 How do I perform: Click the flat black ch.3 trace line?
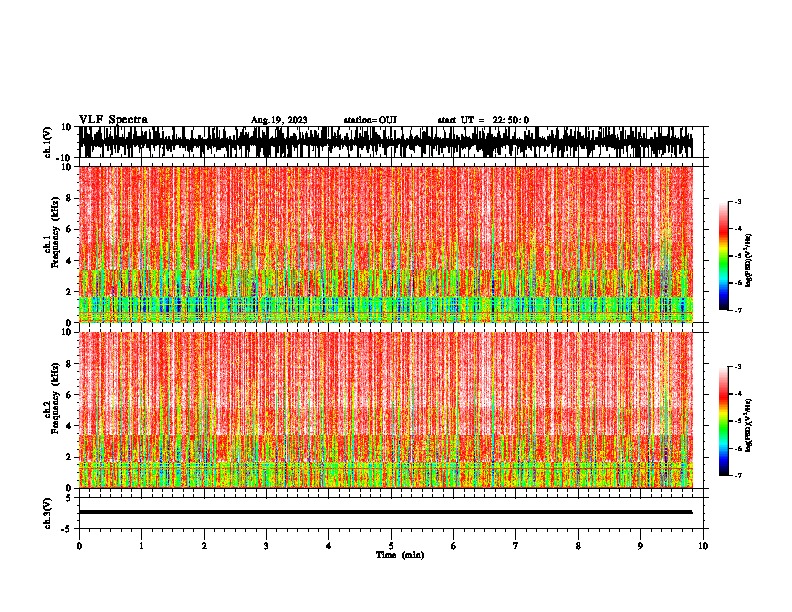point(386,512)
